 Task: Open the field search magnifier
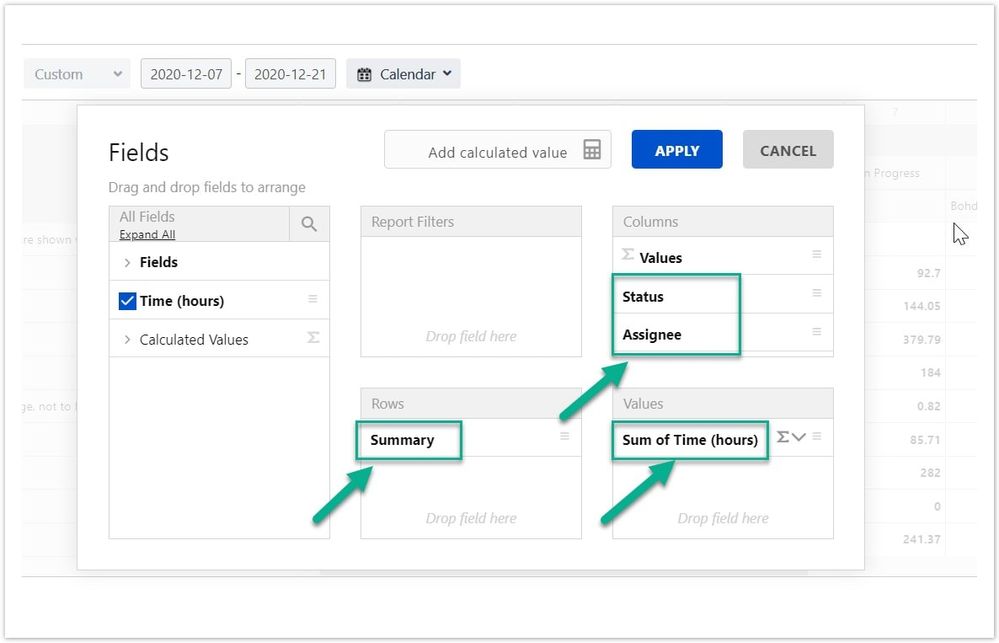pos(311,223)
